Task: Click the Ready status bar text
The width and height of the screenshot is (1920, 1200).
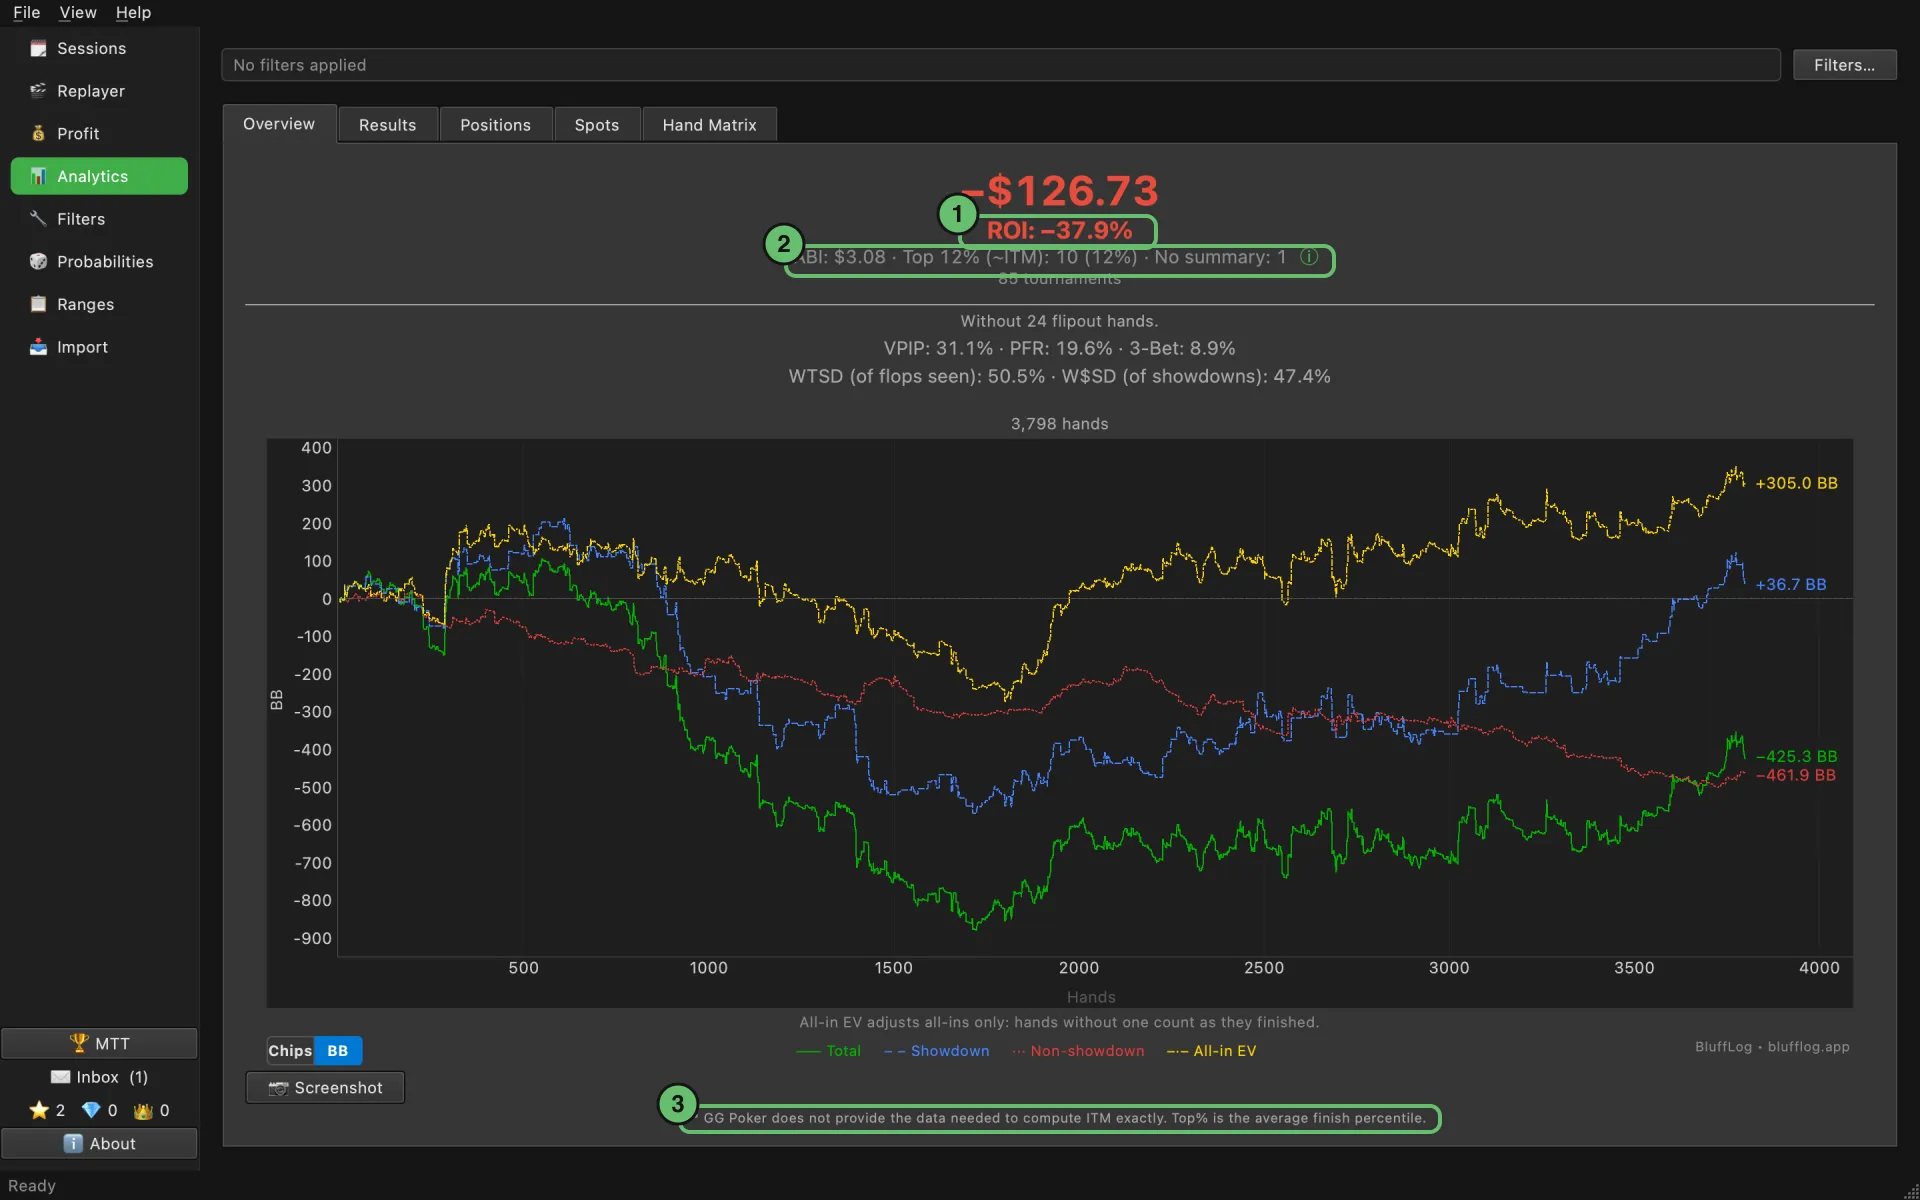Action: point(32,1185)
